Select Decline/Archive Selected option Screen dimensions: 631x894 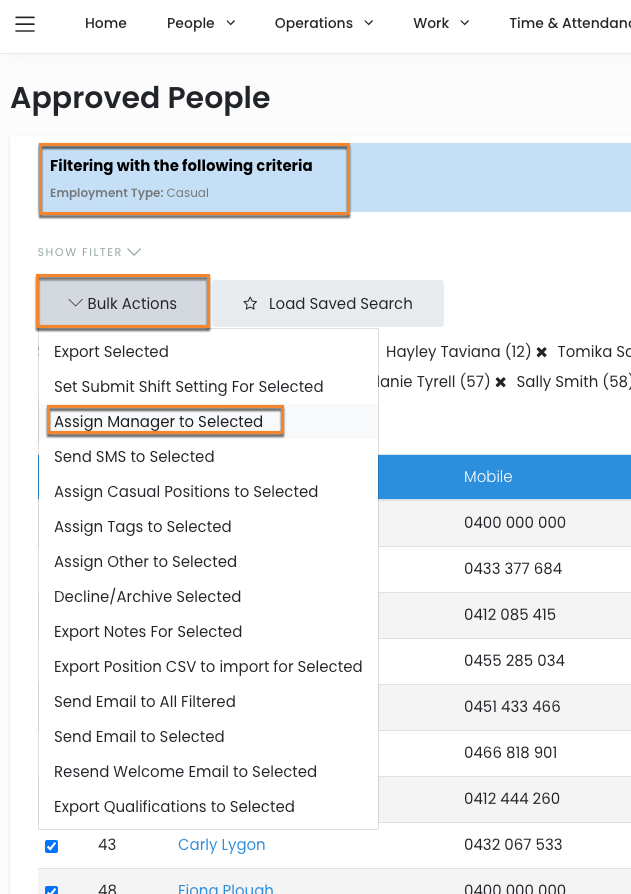(x=147, y=597)
